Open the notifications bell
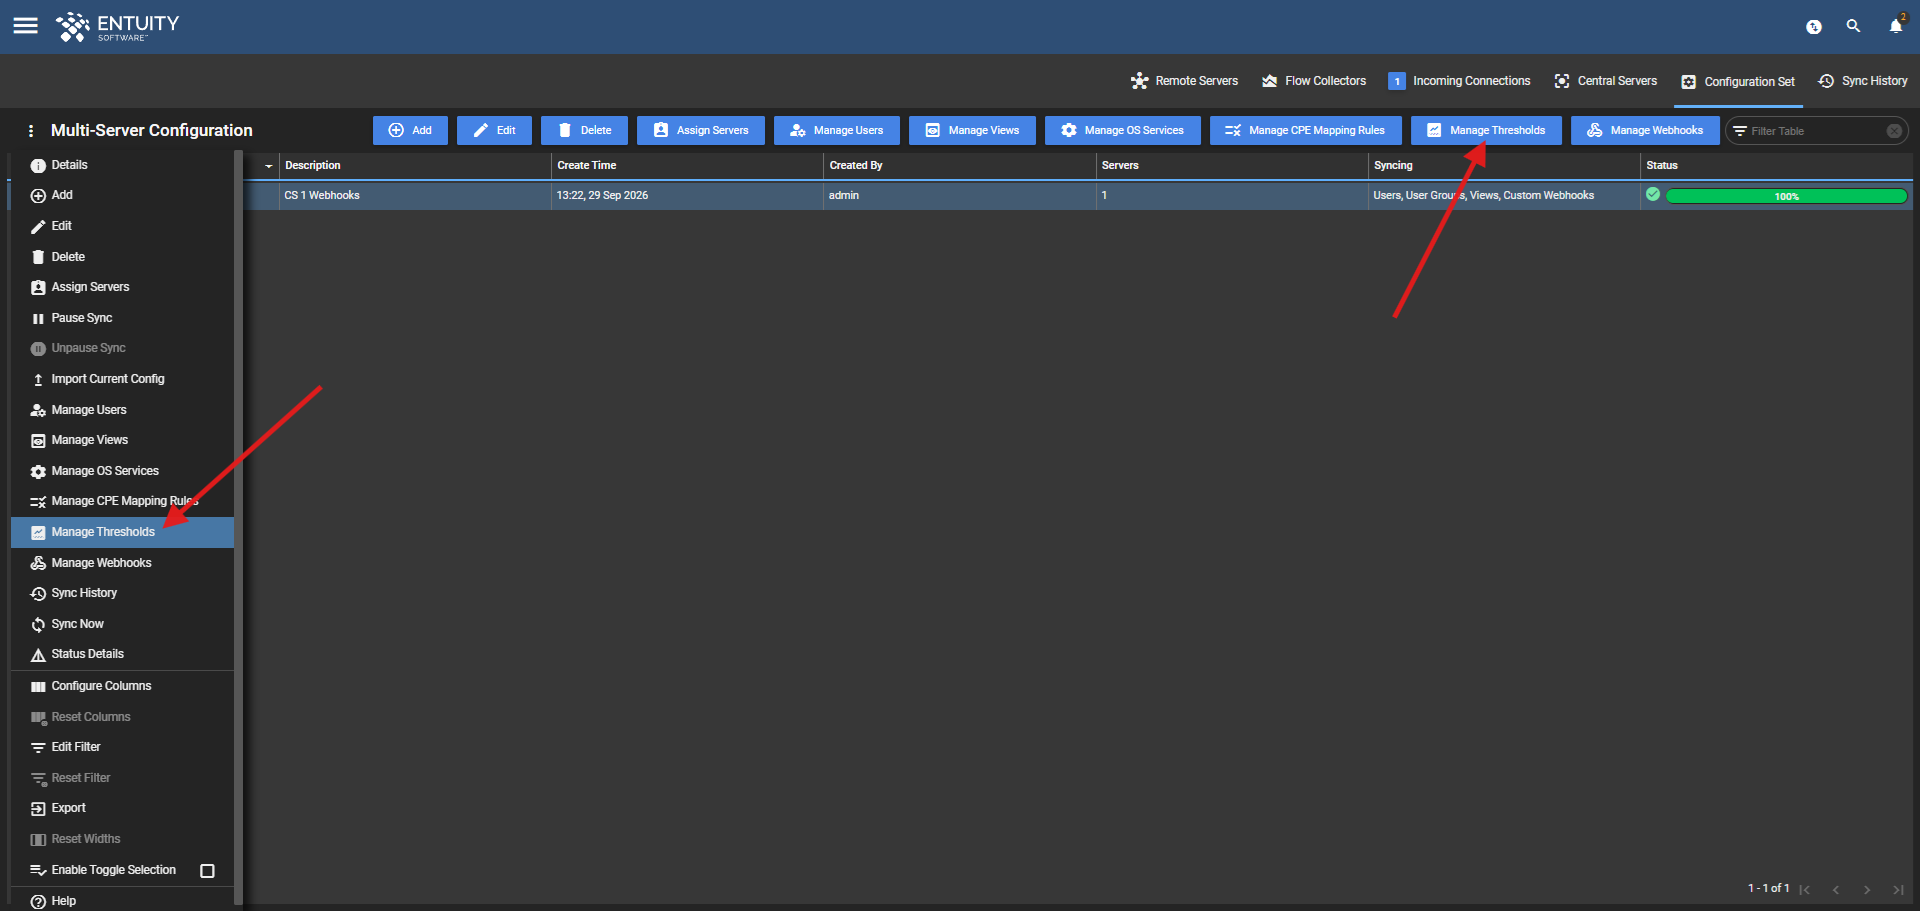 tap(1896, 26)
